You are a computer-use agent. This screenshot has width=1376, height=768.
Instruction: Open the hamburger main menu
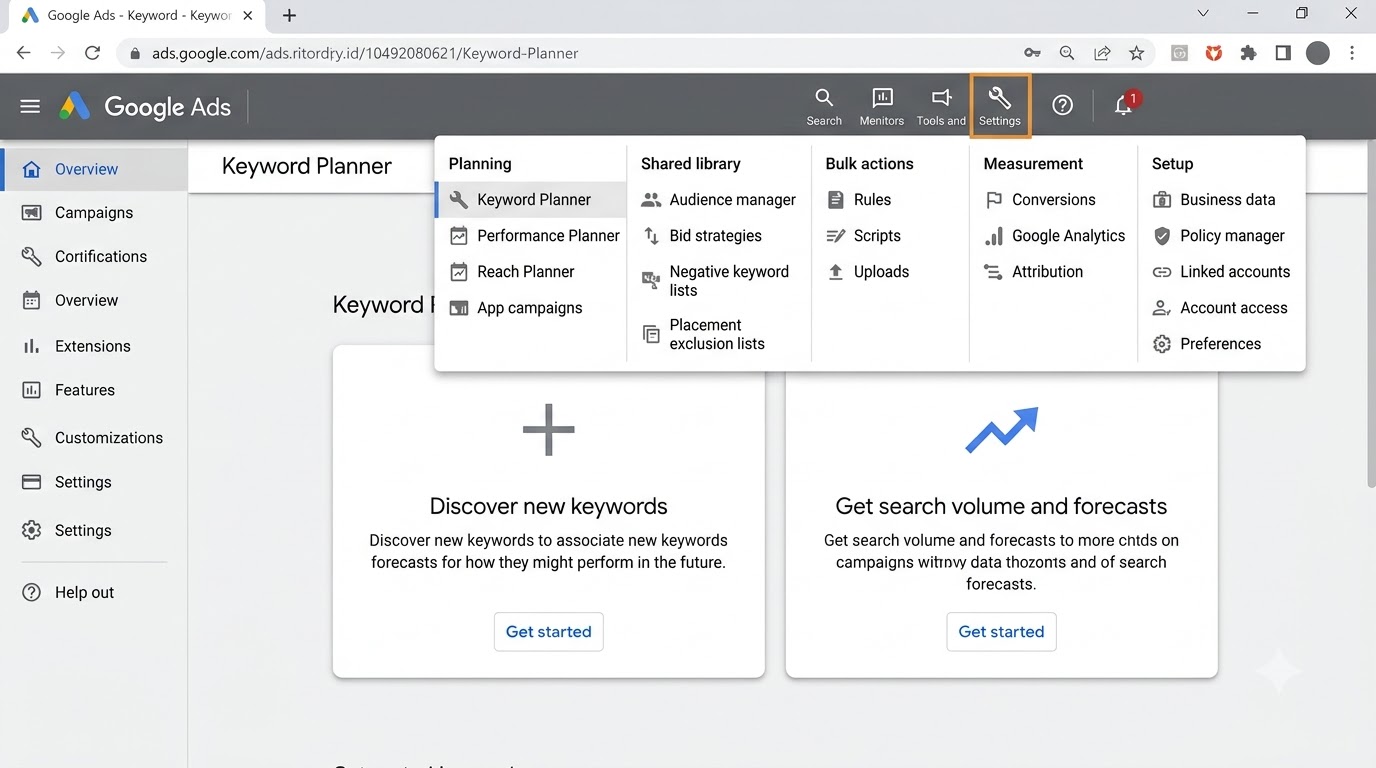30,106
